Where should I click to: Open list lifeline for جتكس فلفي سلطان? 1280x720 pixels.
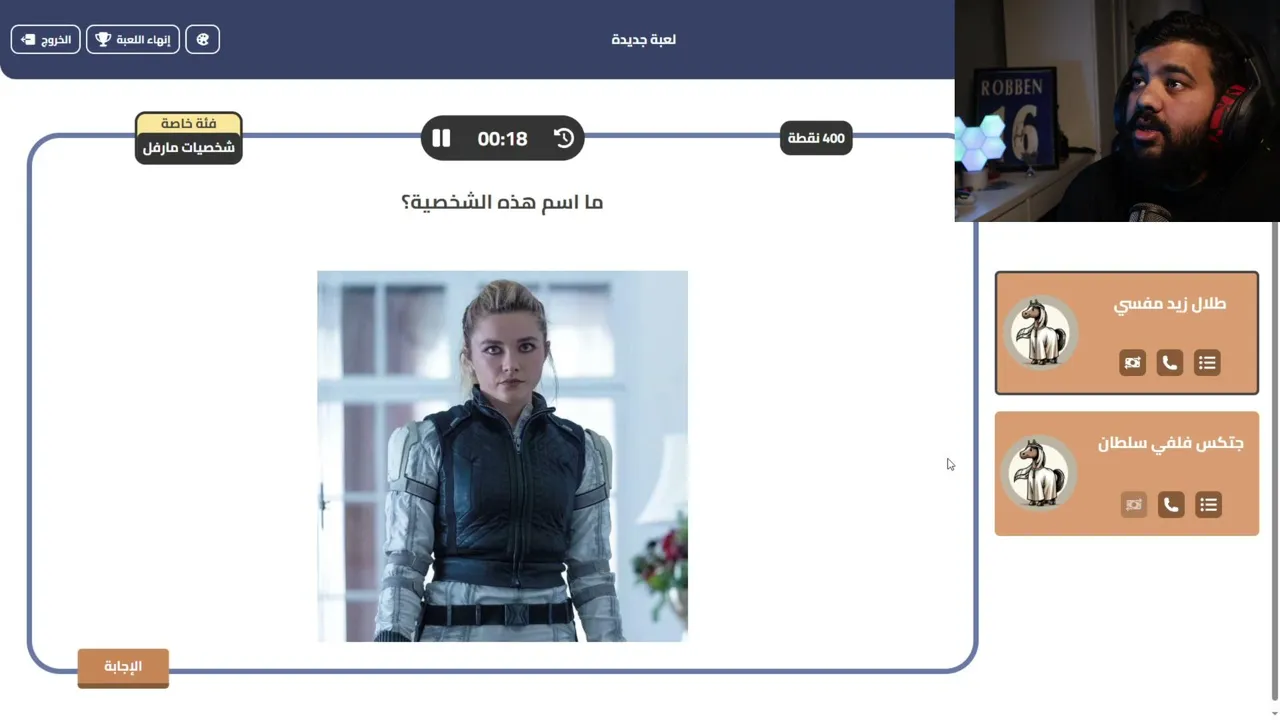1208,505
